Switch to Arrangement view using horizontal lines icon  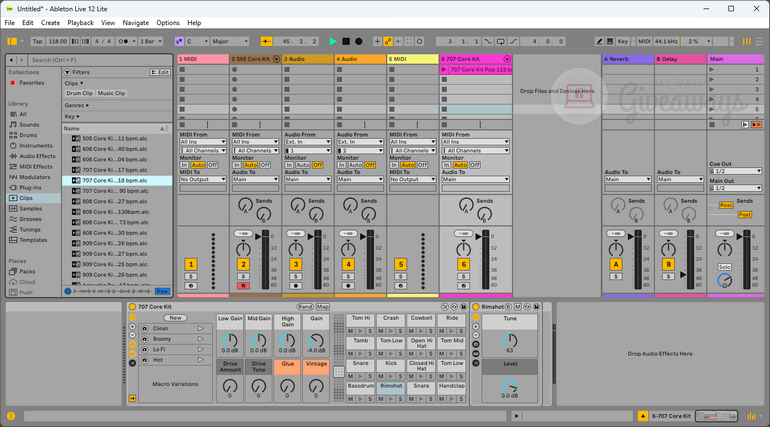759,41
